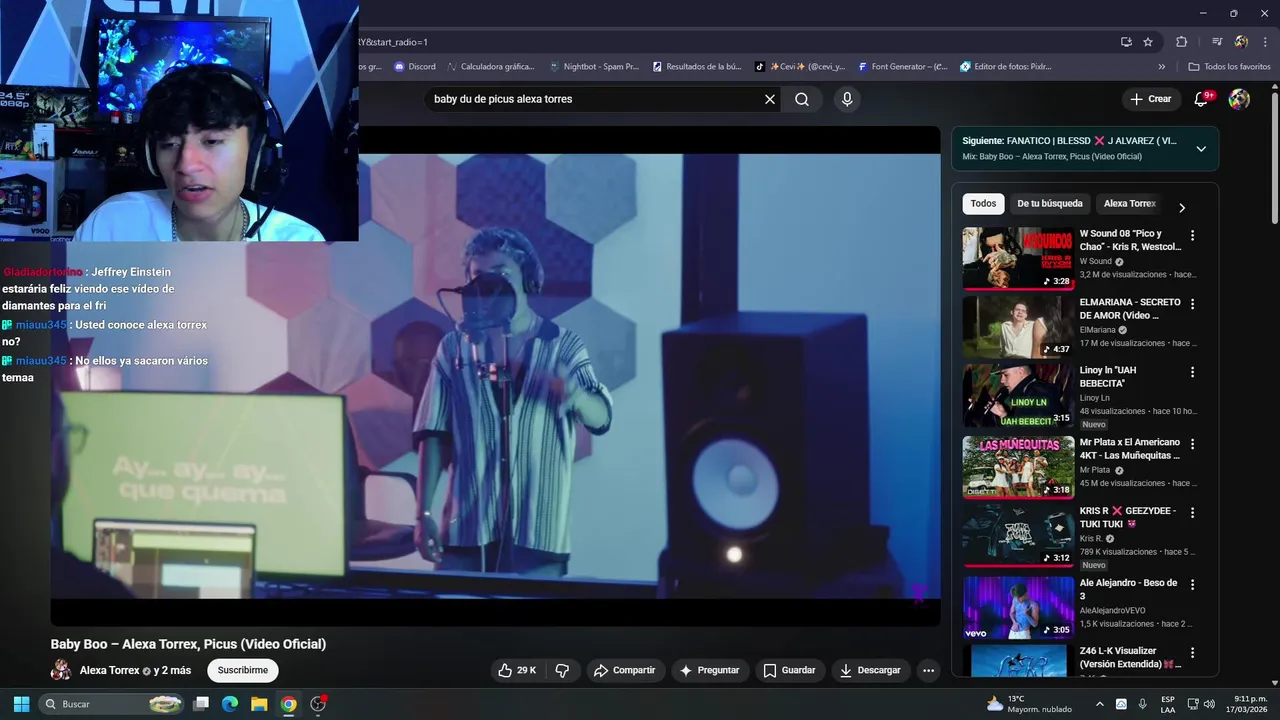Open Windows Start menu
This screenshot has height=720, width=1280.
pyautogui.click(x=21, y=704)
